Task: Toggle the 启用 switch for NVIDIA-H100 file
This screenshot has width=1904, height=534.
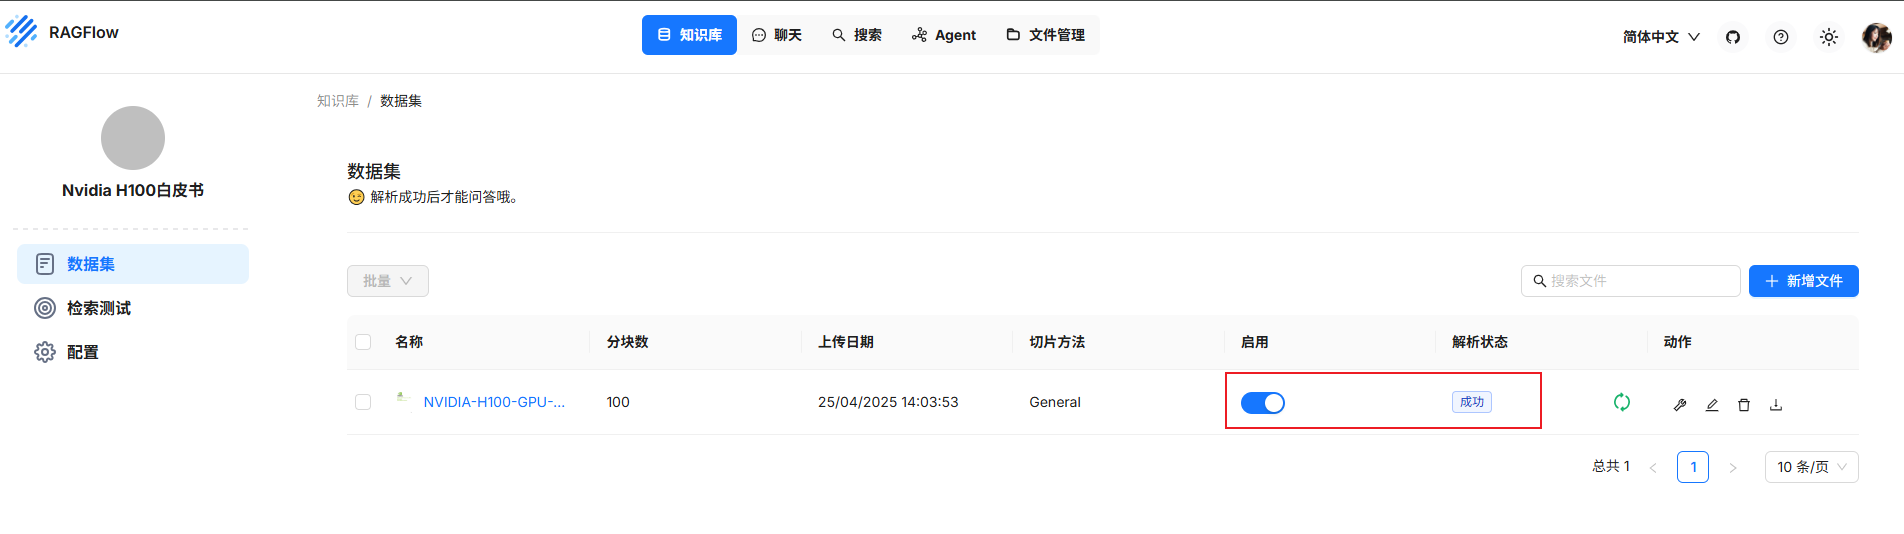Action: [1263, 403]
